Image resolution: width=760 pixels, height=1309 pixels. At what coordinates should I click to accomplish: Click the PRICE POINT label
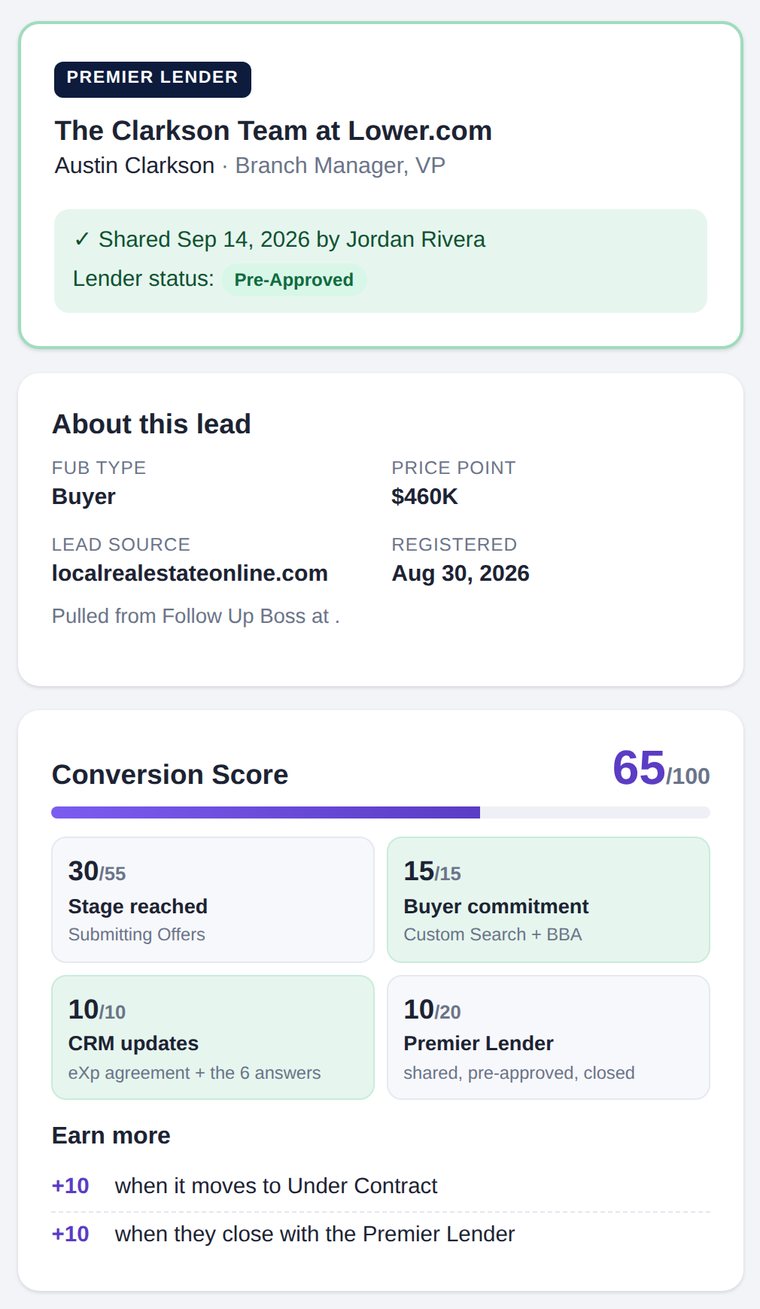tap(454, 467)
